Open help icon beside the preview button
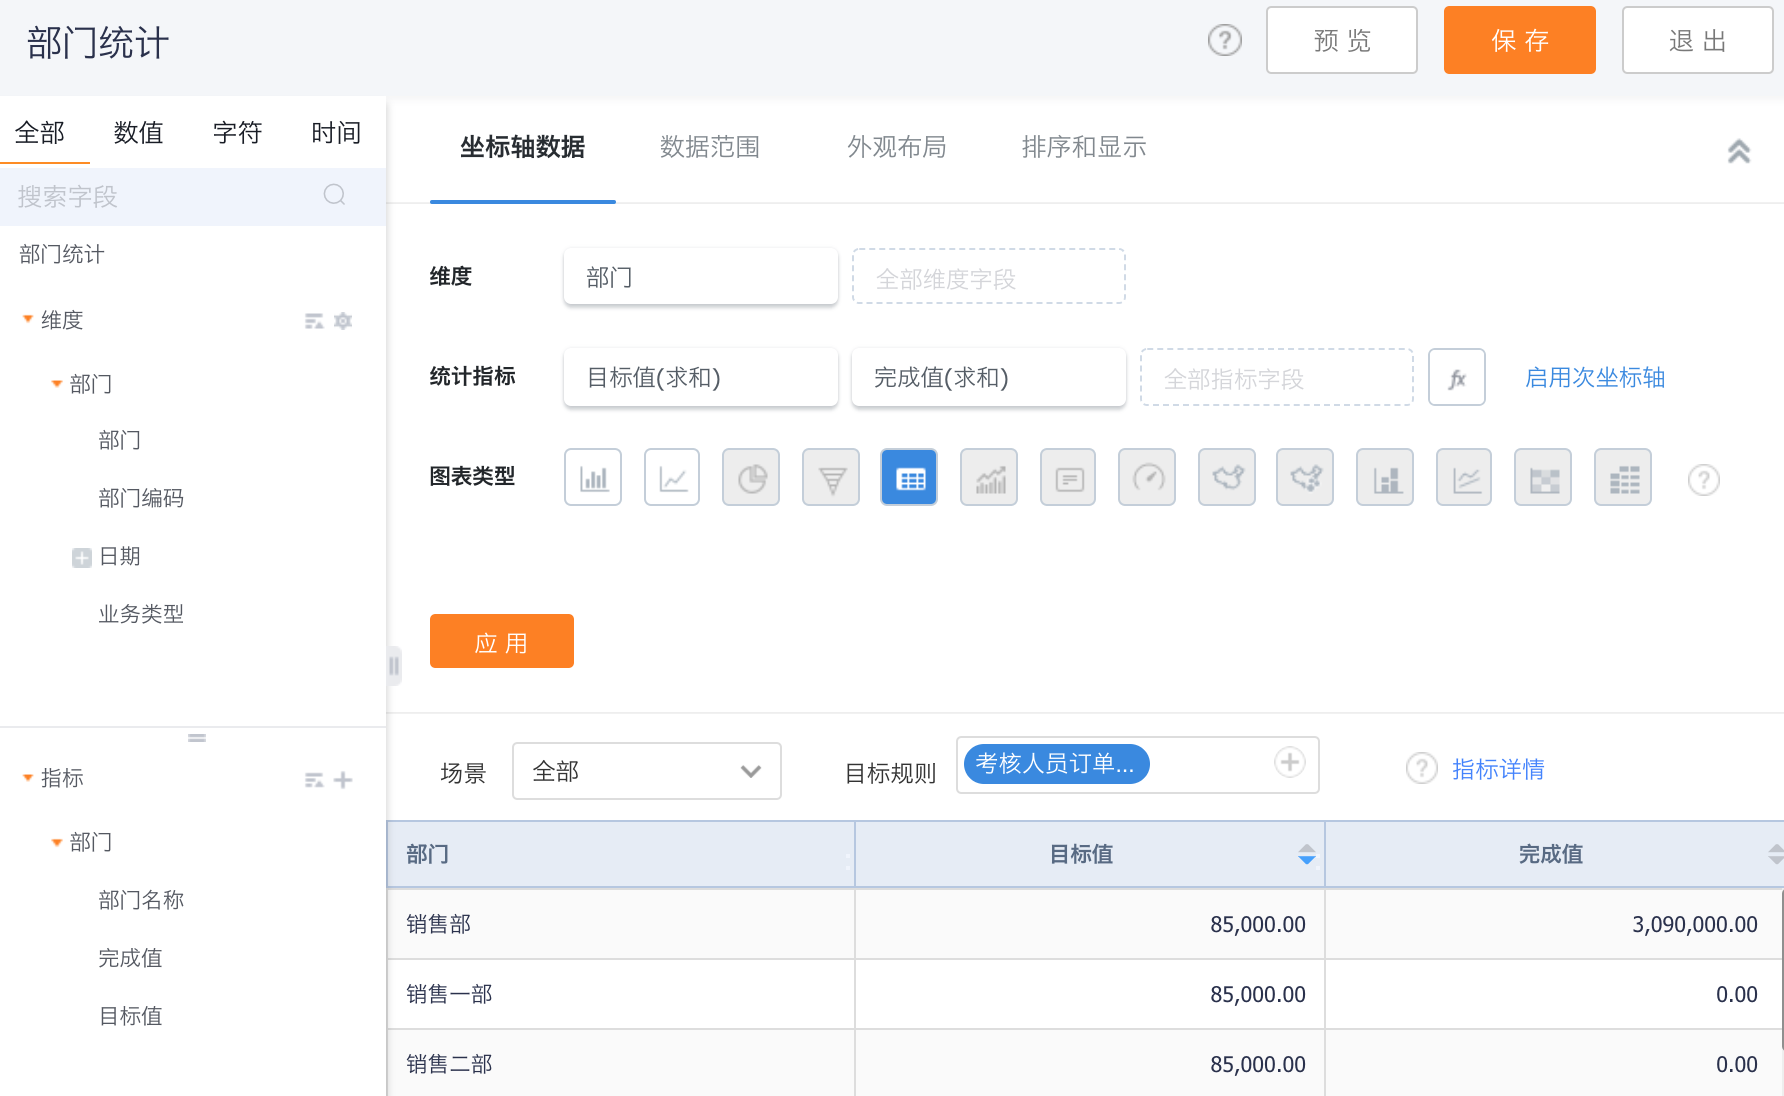The width and height of the screenshot is (1784, 1096). click(1224, 41)
